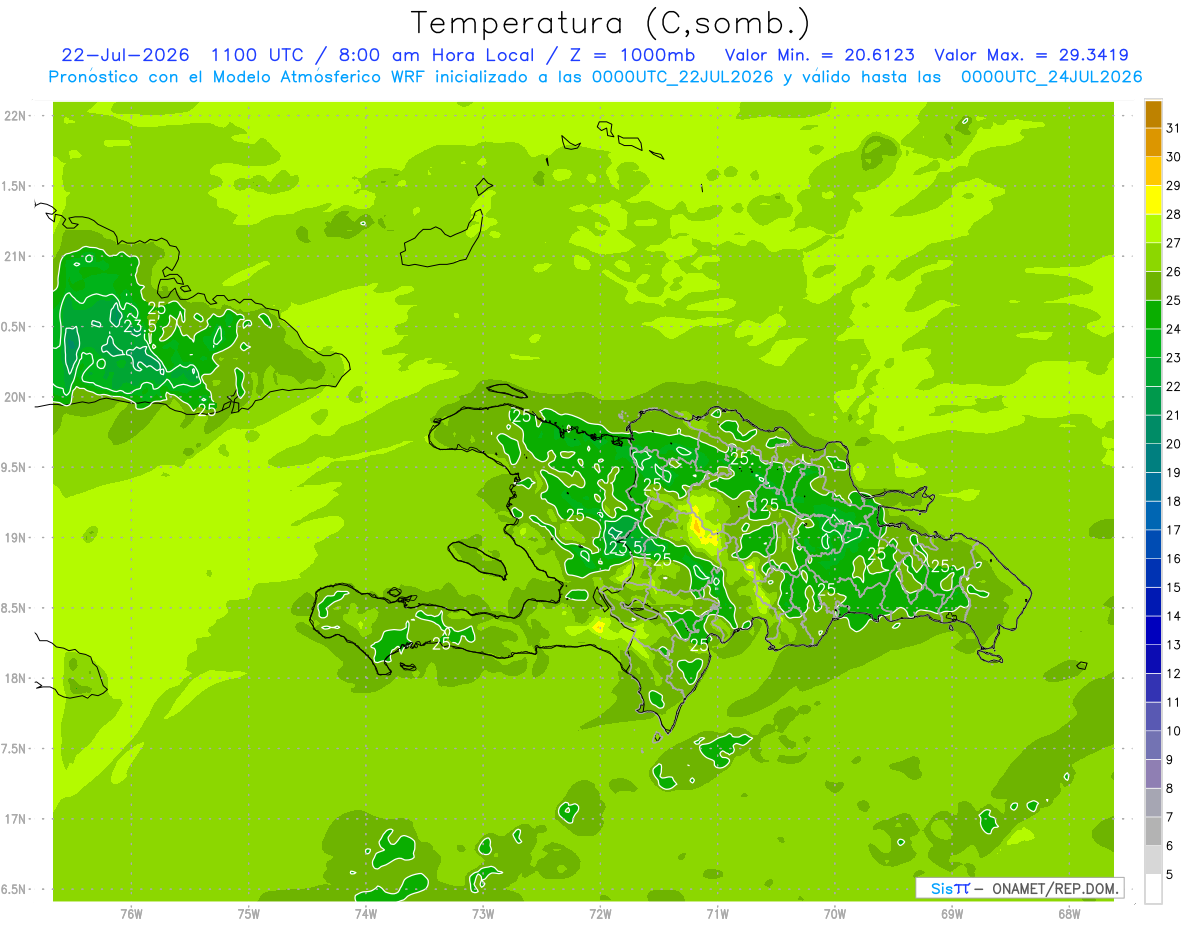Click the '19N' latitude label

16,538
